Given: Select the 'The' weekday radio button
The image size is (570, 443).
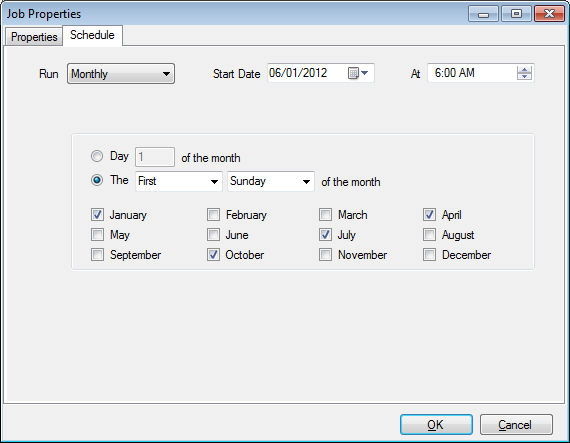Looking at the screenshot, I should tap(97, 180).
